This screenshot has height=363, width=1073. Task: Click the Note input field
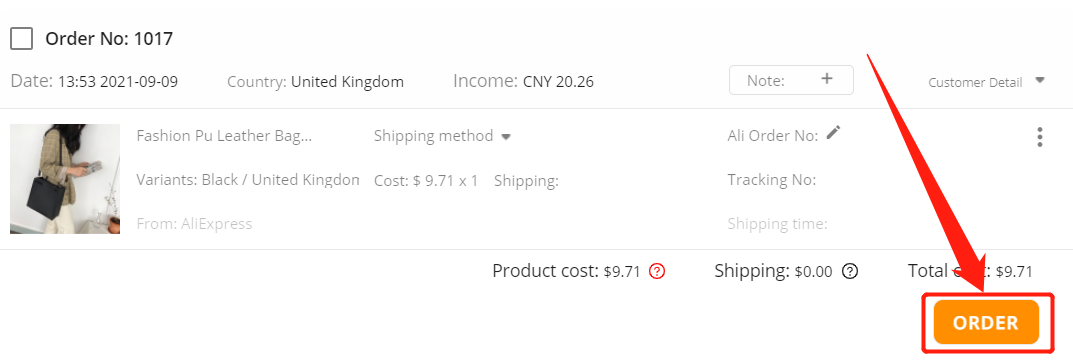(791, 80)
